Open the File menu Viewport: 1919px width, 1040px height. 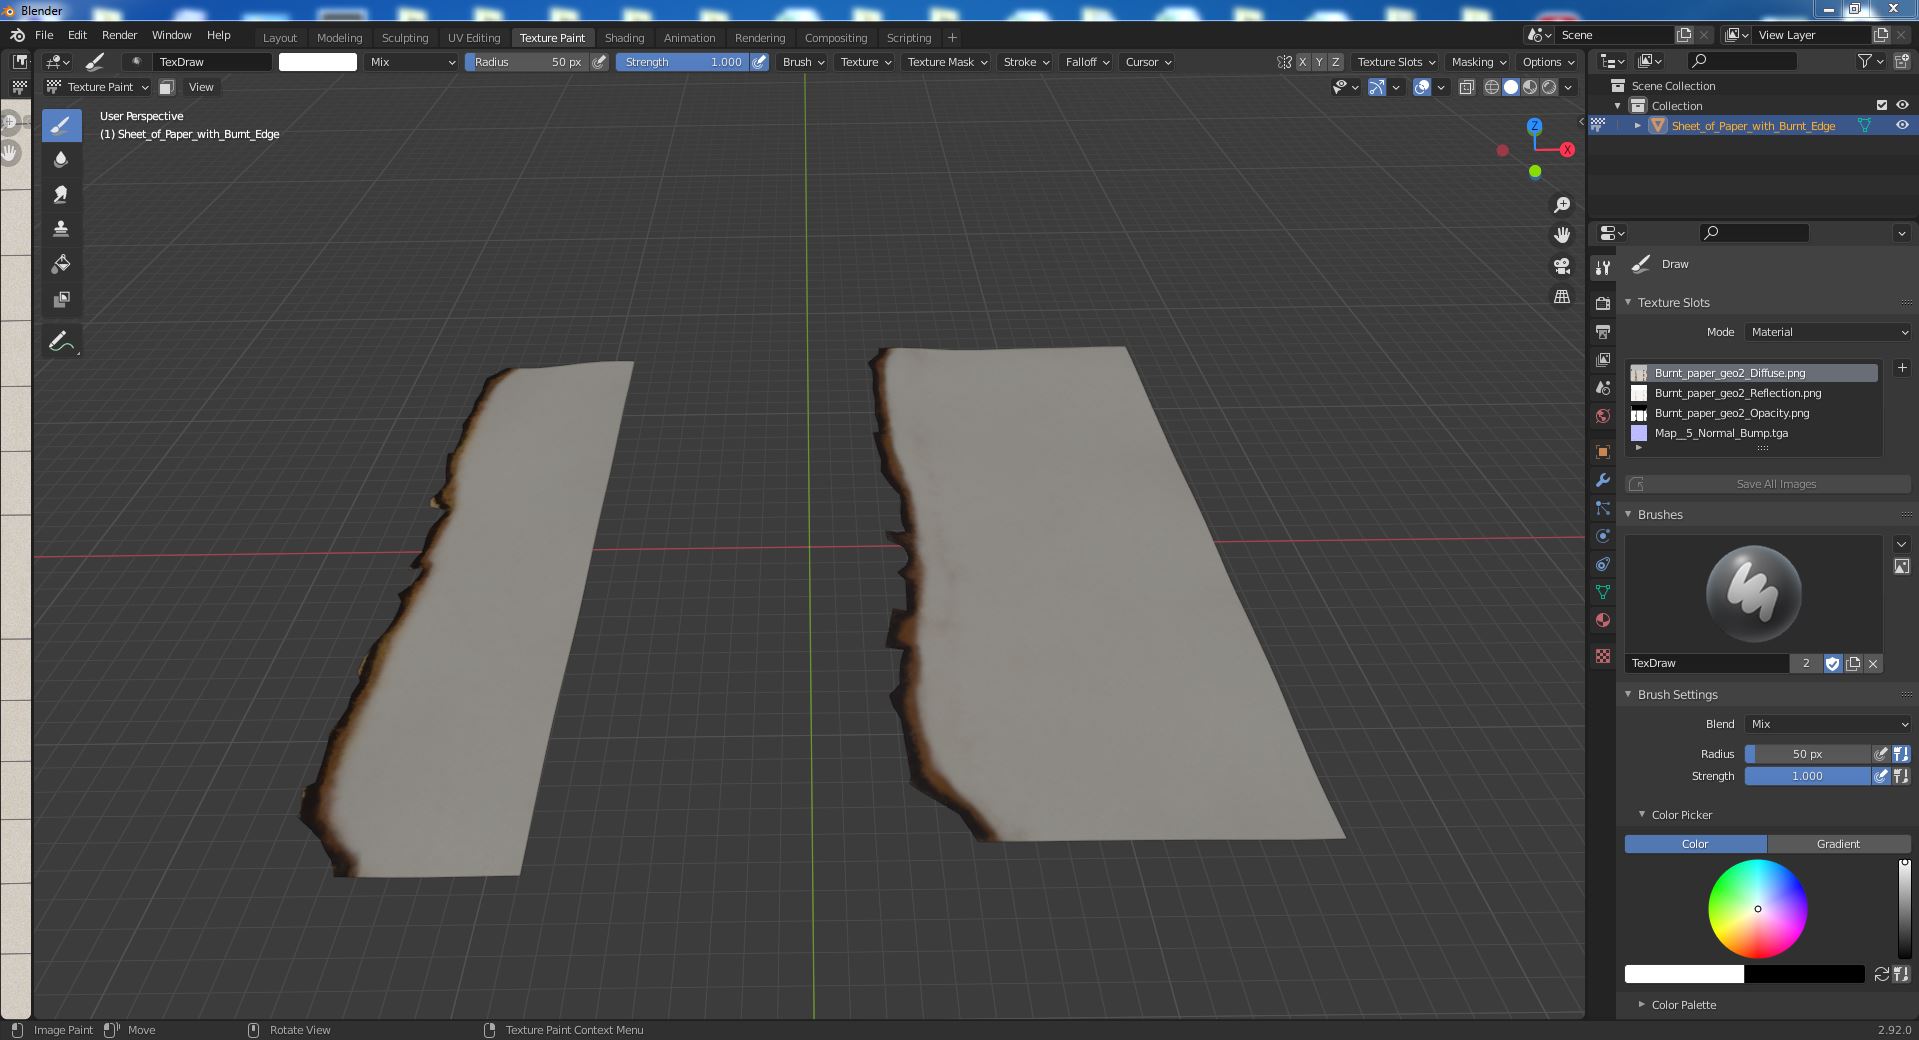(44, 35)
